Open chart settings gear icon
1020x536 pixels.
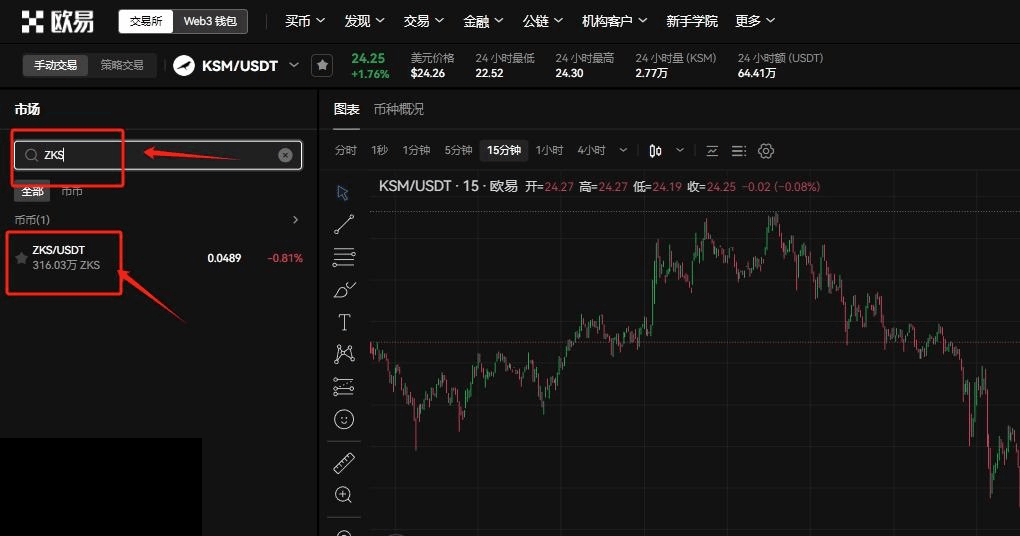766,151
